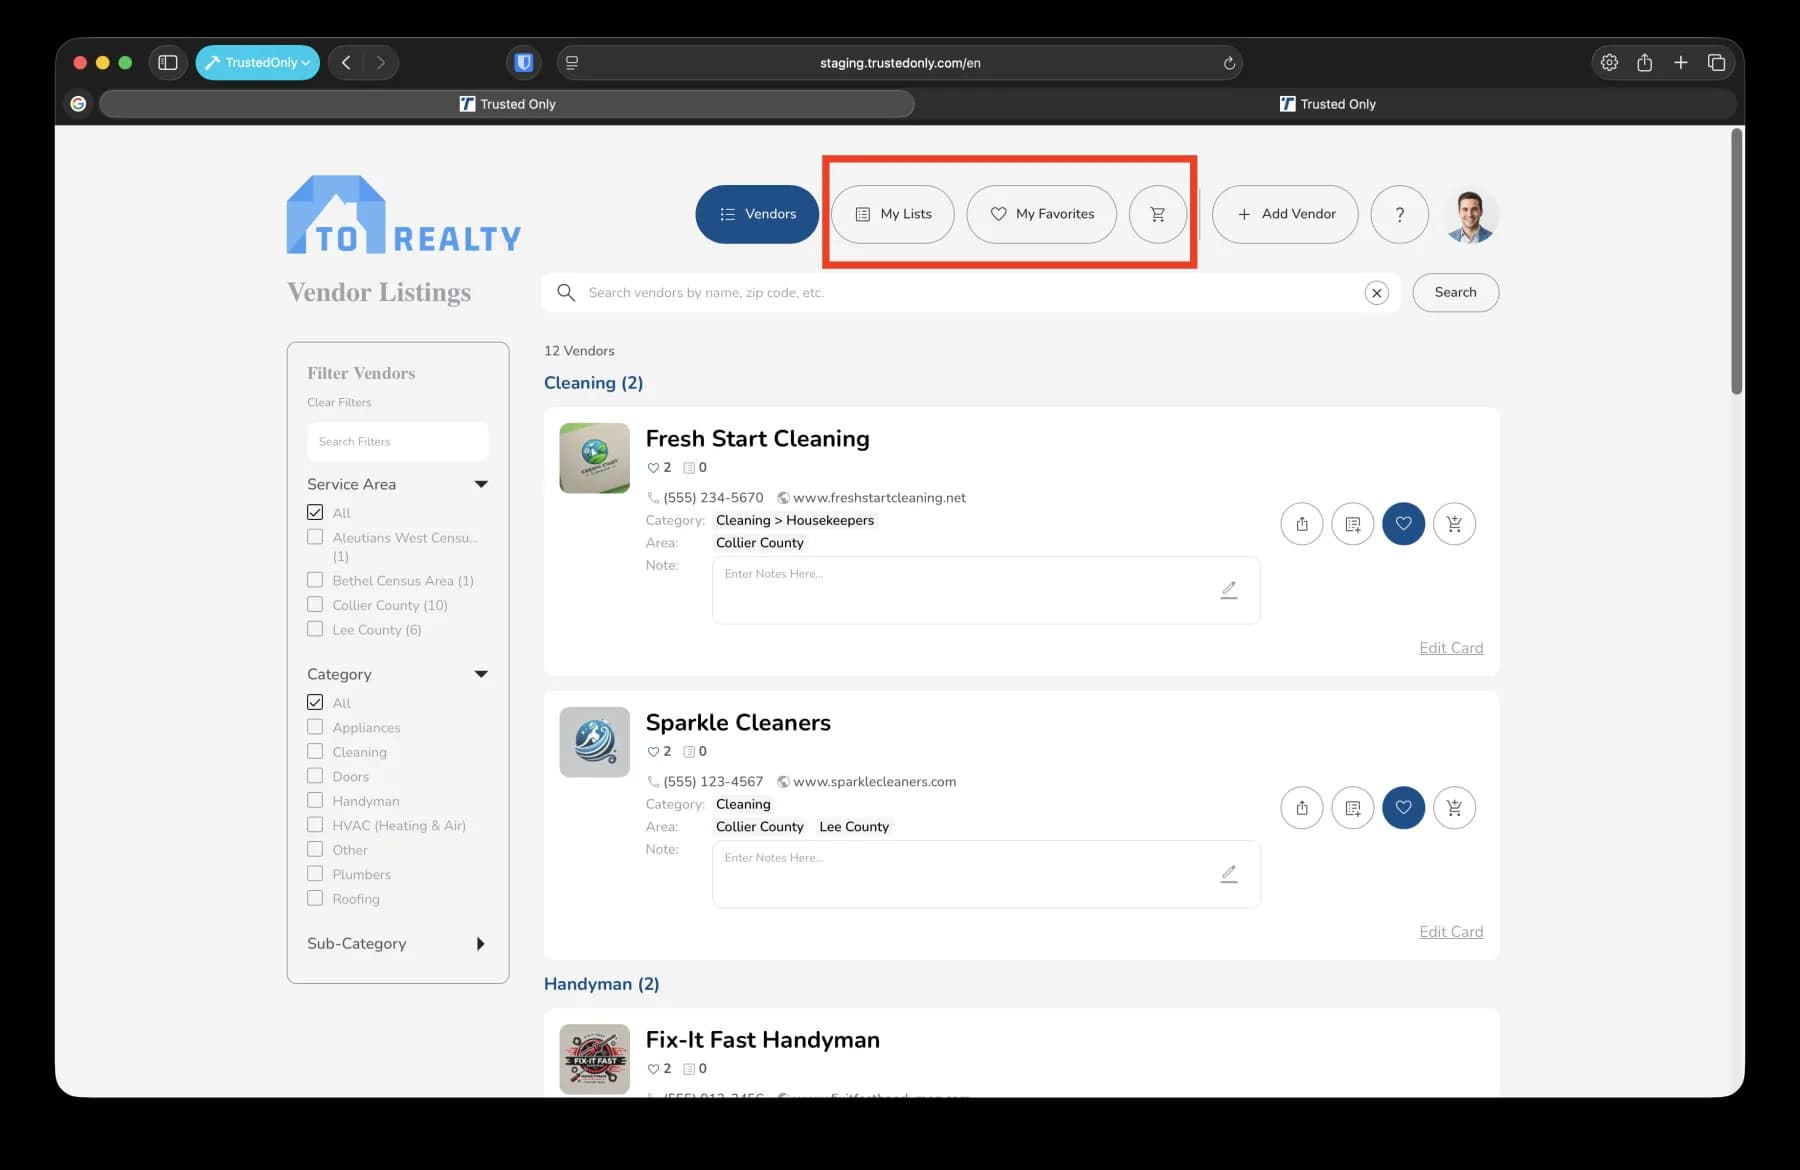Open My Favorites
Viewport: 1800px width, 1170px height.
(1042, 214)
